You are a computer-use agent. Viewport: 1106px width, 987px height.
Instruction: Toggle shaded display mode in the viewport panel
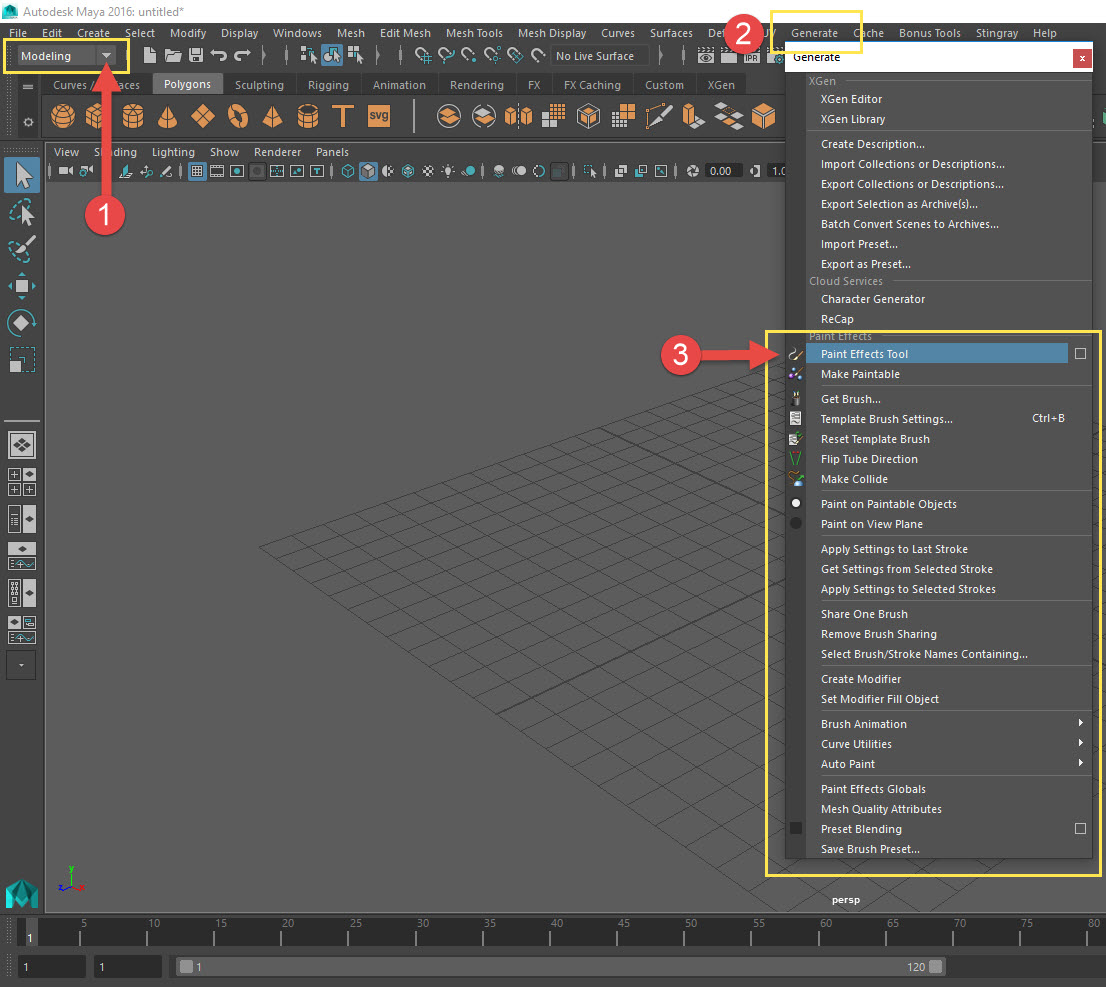367,171
